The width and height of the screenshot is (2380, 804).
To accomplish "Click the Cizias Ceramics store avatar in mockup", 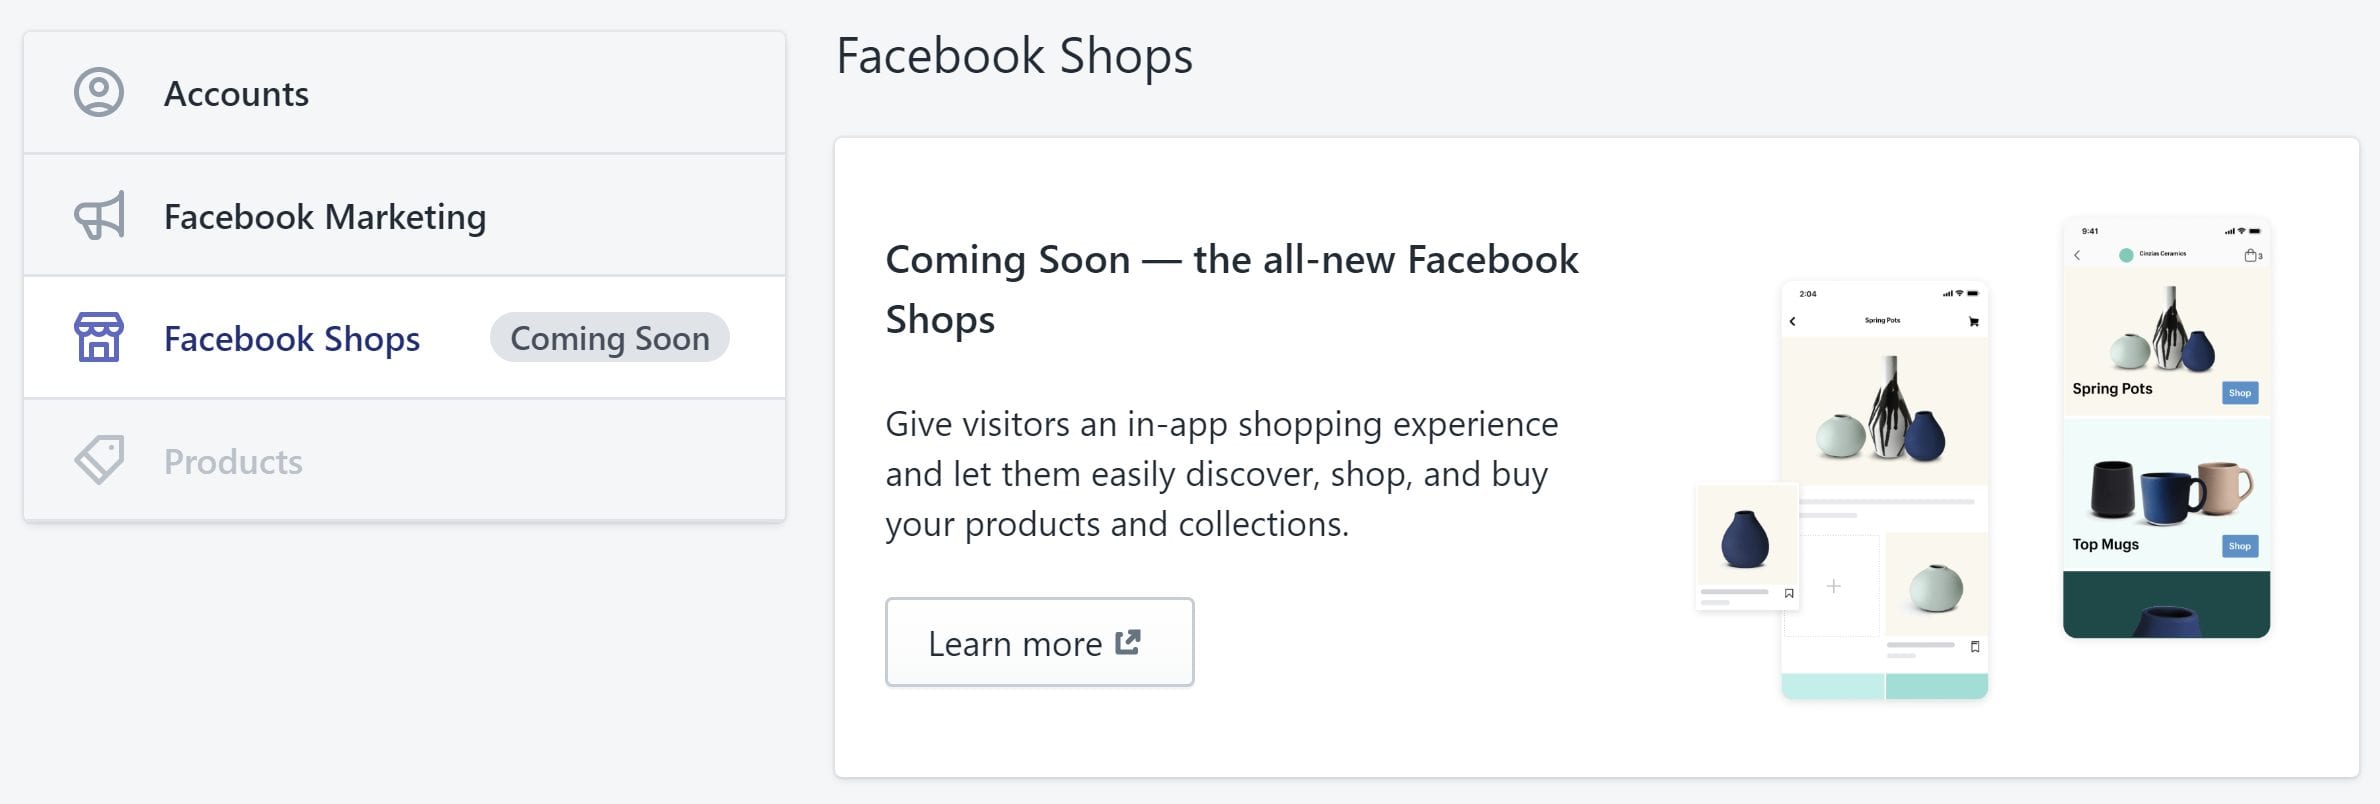I will (2126, 254).
